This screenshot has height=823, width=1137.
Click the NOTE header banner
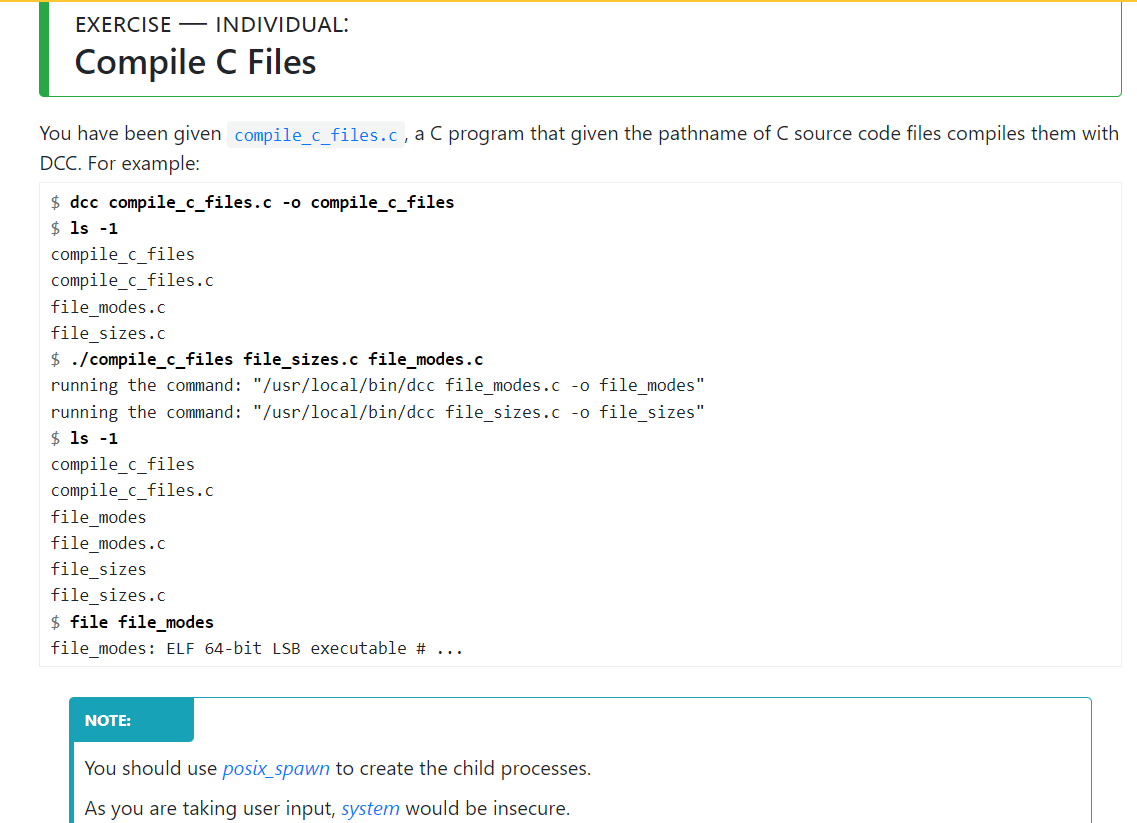pyautogui.click(x=131, y=719)
